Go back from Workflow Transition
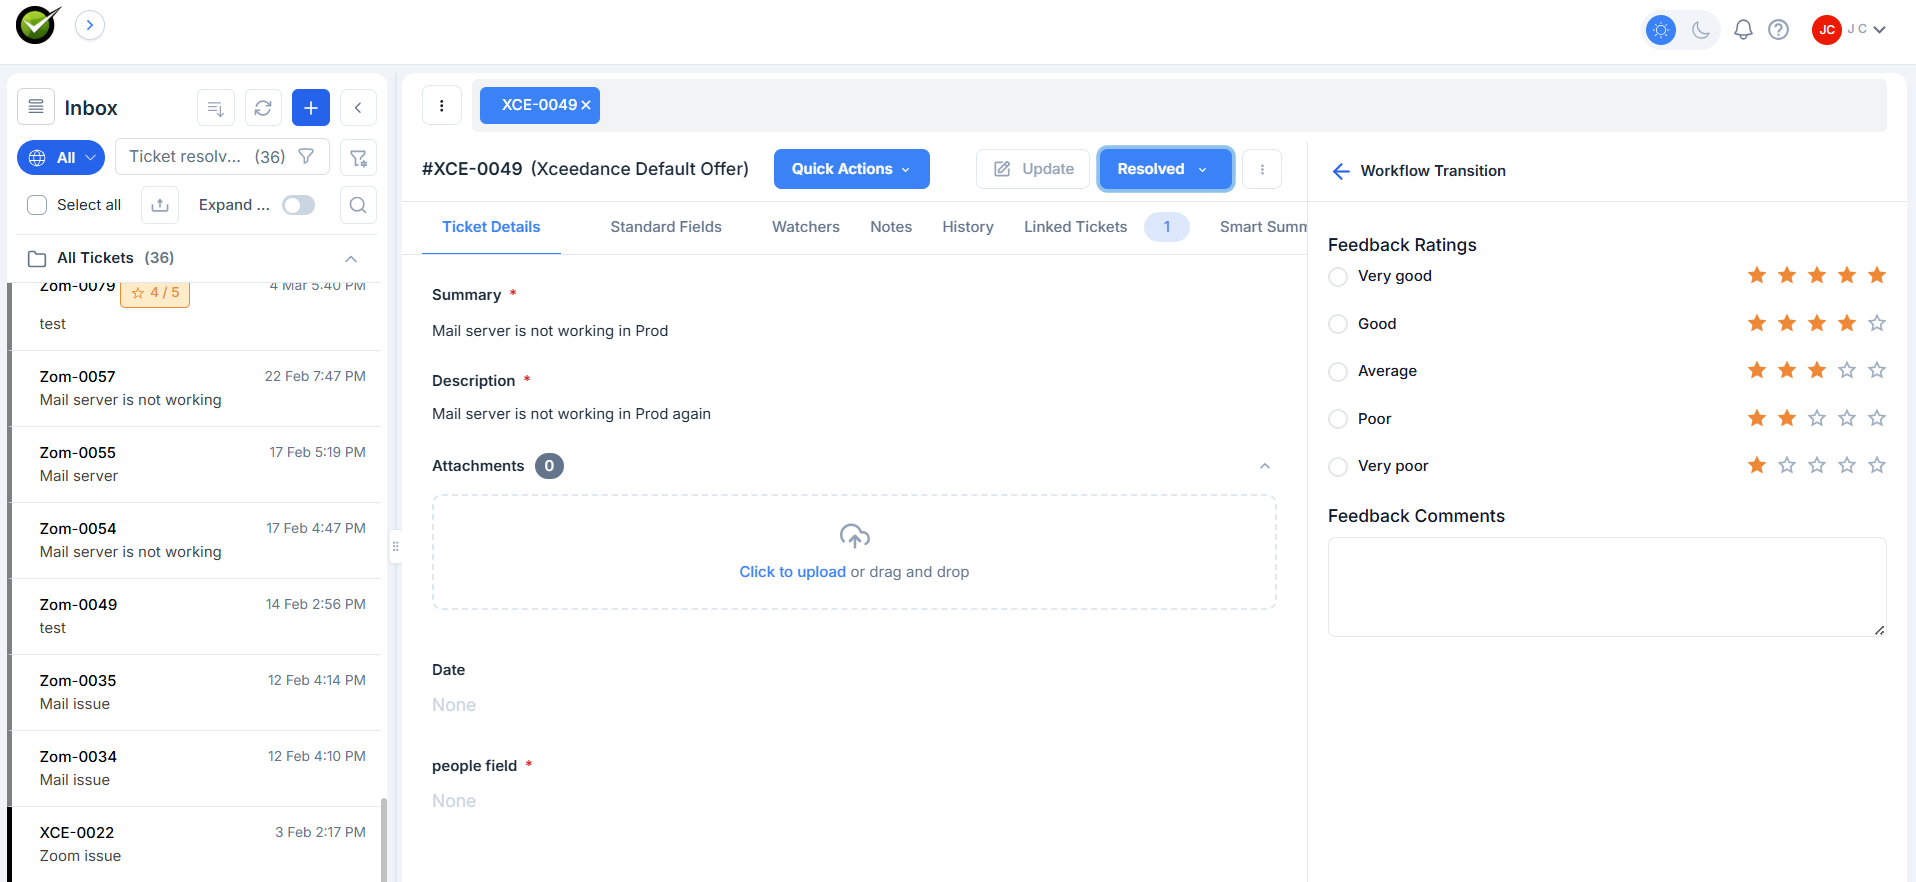 click(x=1341, y=171)
